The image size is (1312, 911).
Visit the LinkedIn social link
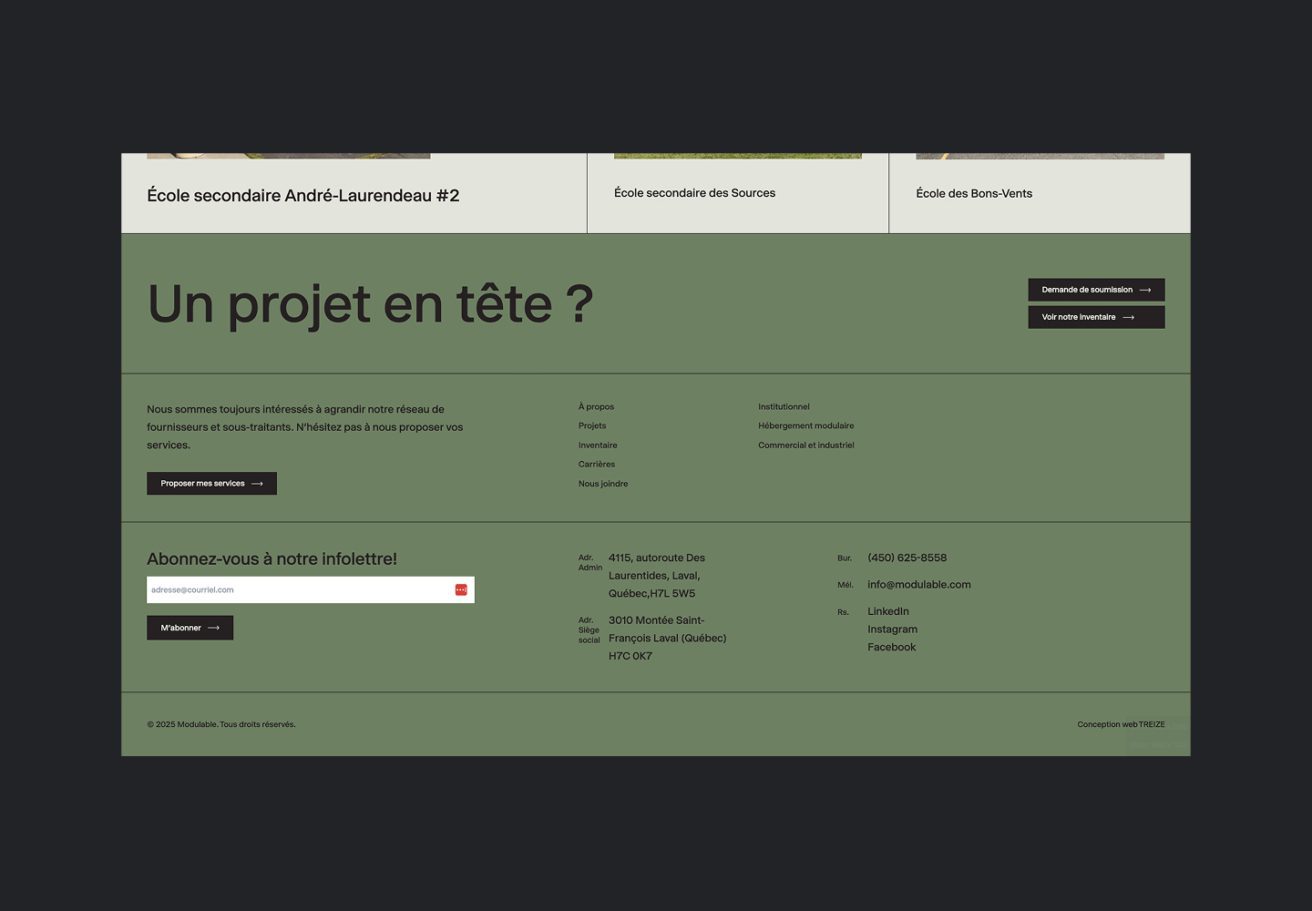888,611
